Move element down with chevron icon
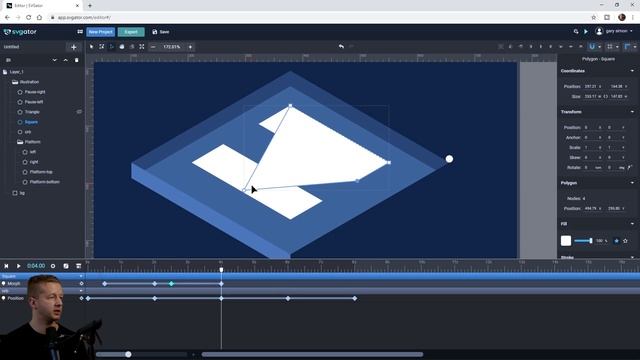Viewport: 640px width, 360px height. click(x=55, y=60)
